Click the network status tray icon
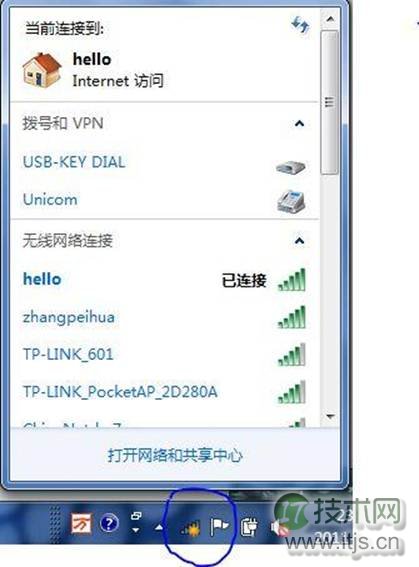Image resolution: width=419 pixels, height=567 pixels. (191, 529)
